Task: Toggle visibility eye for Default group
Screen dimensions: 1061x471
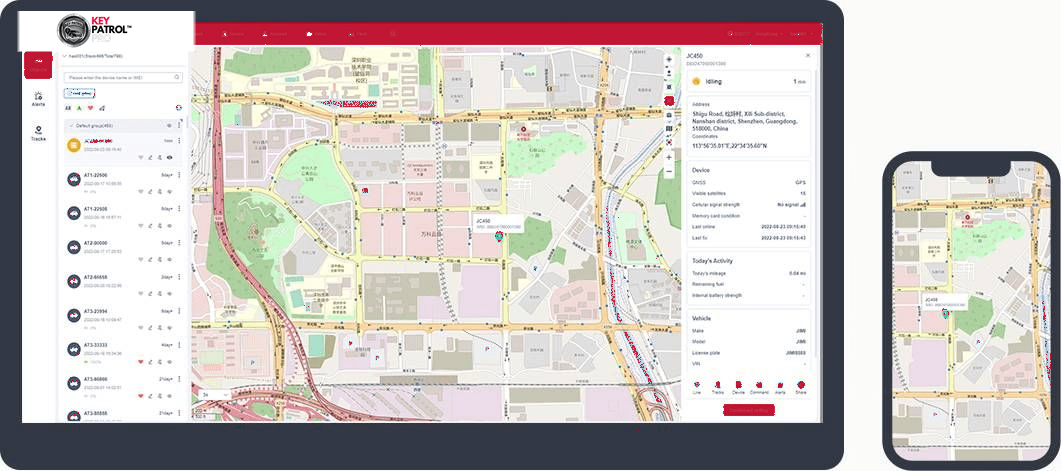Action: point(169,126)
